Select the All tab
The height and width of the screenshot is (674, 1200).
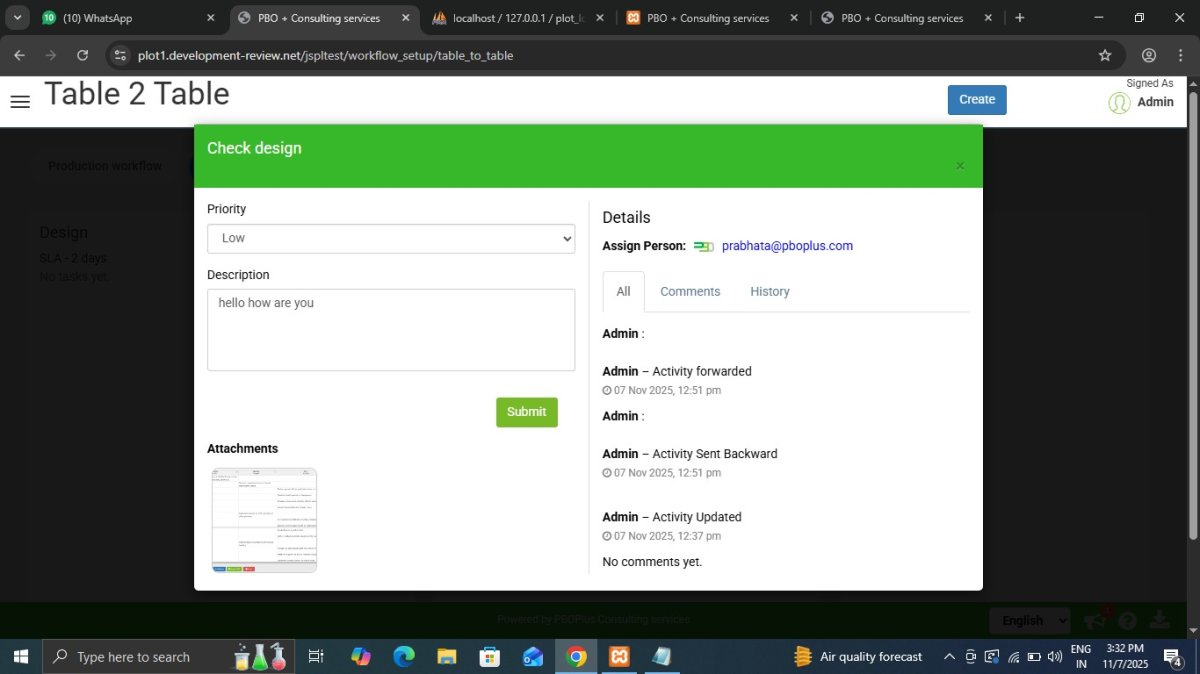[x=623, y=292]
